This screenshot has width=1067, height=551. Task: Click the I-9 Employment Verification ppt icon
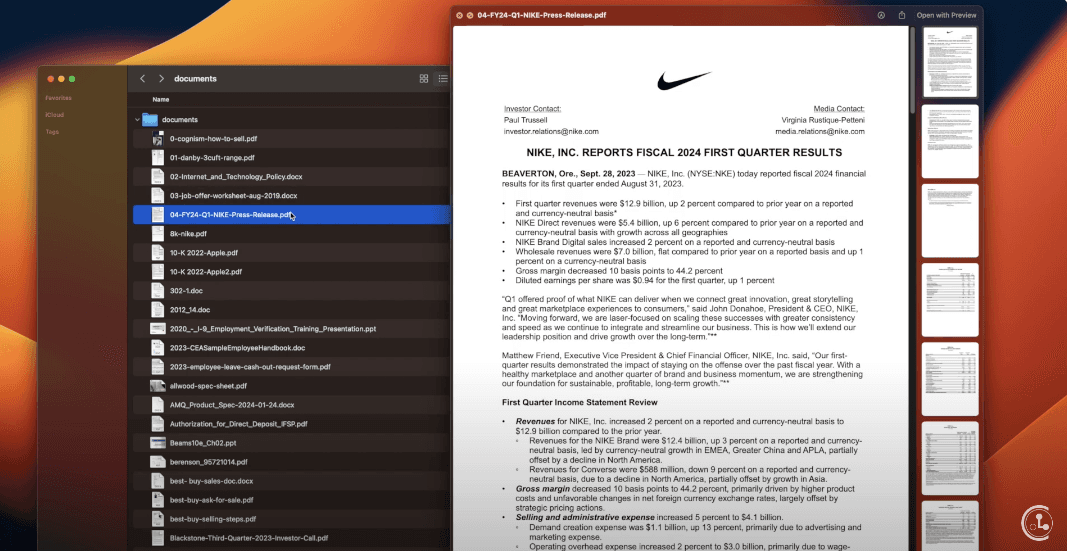[x=157, y=329]
